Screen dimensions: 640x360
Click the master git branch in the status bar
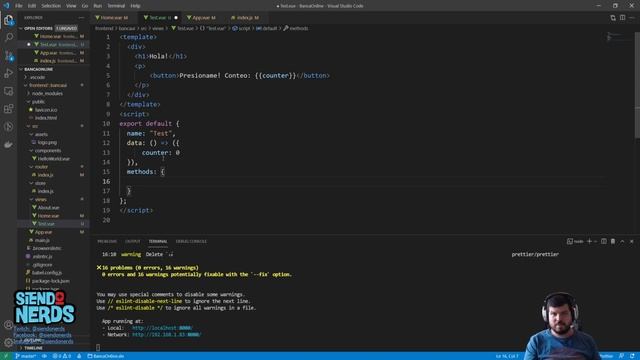point(26,356)
